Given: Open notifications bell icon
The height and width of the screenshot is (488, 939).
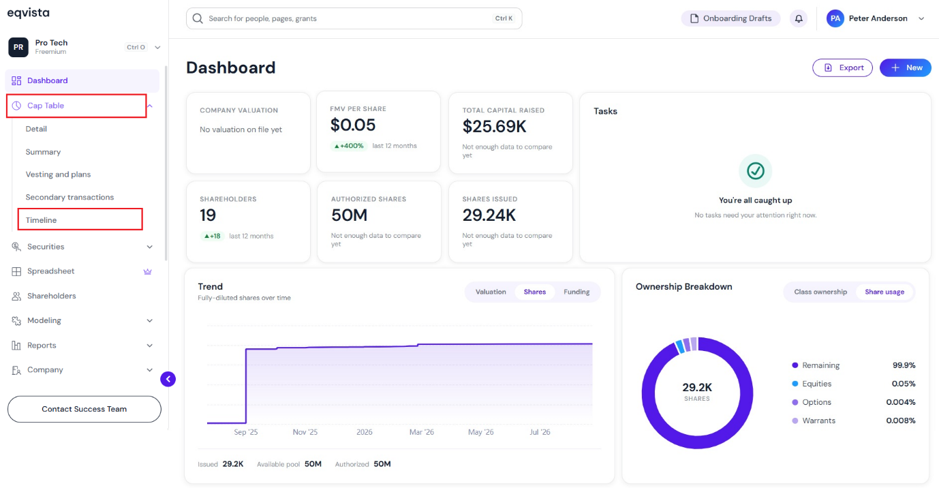Looking at the screenshot, I should [798, 19].
